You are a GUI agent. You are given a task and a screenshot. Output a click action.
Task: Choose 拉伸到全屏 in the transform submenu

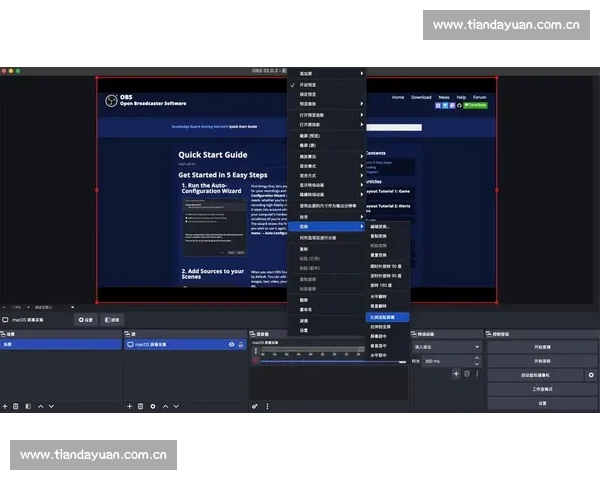click(x=388, y=327)
